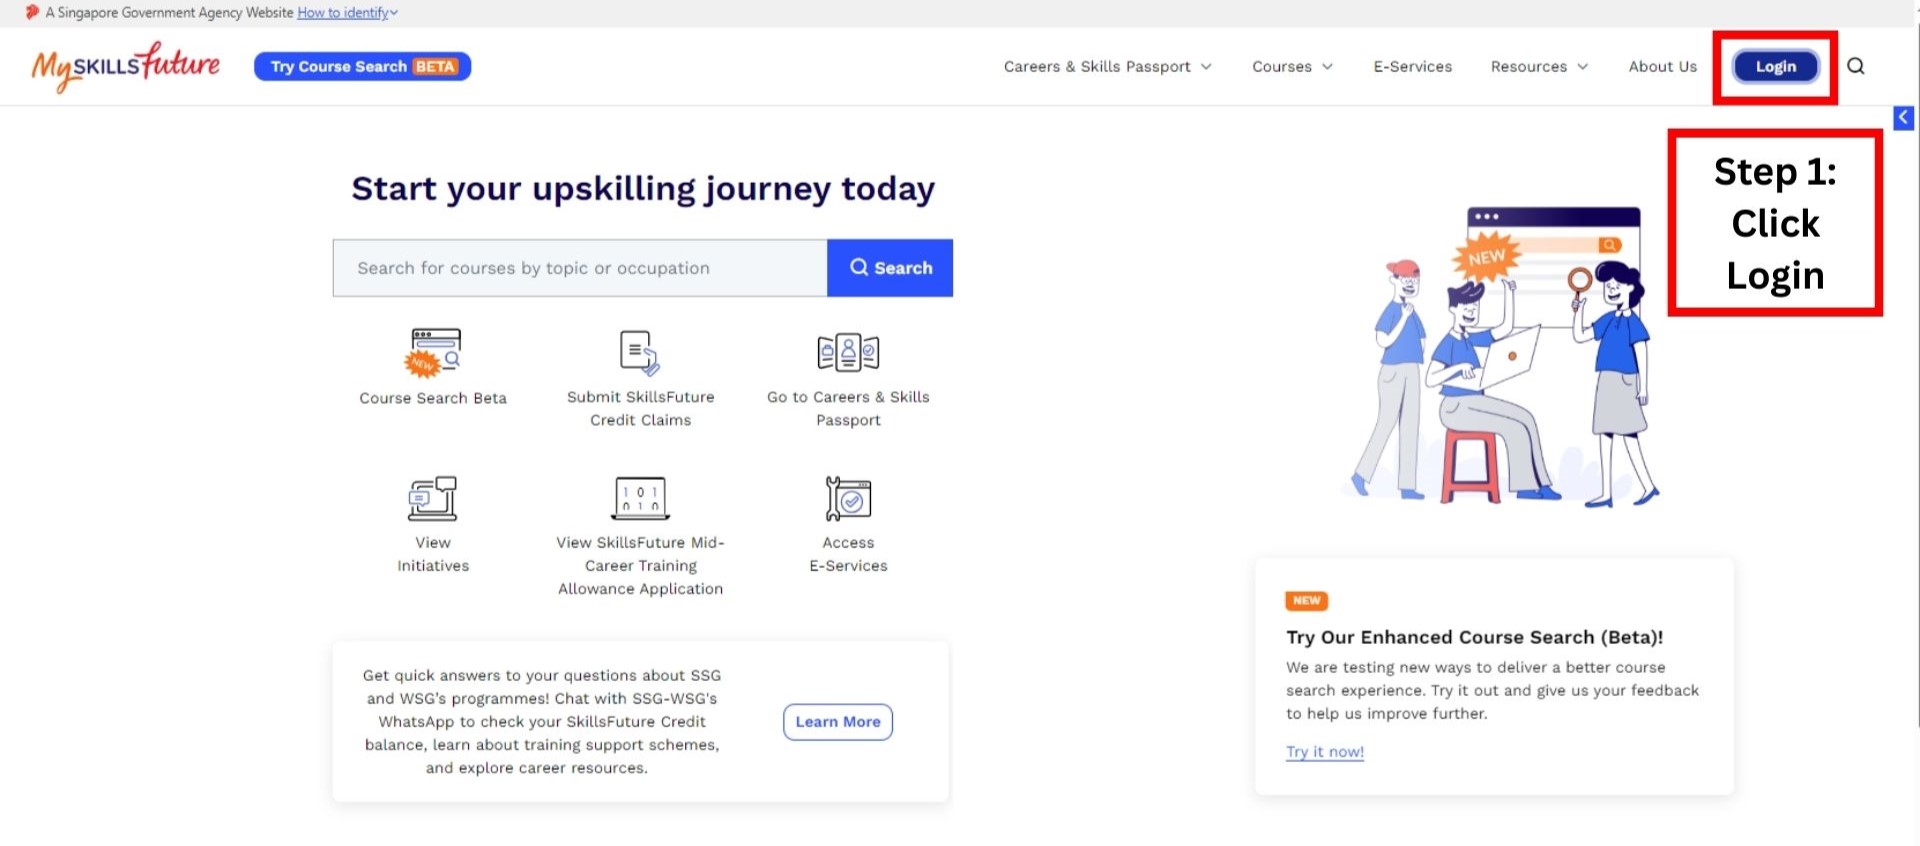The height and width of the screenshot is (846, 1920).
Task: Open the Careers & Skills Passport icon
Action: (x=848, y=353)
